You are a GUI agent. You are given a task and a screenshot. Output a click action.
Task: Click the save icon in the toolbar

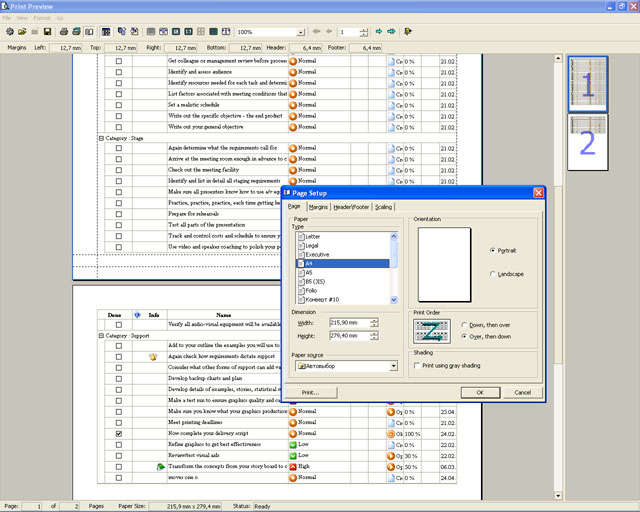47,32
